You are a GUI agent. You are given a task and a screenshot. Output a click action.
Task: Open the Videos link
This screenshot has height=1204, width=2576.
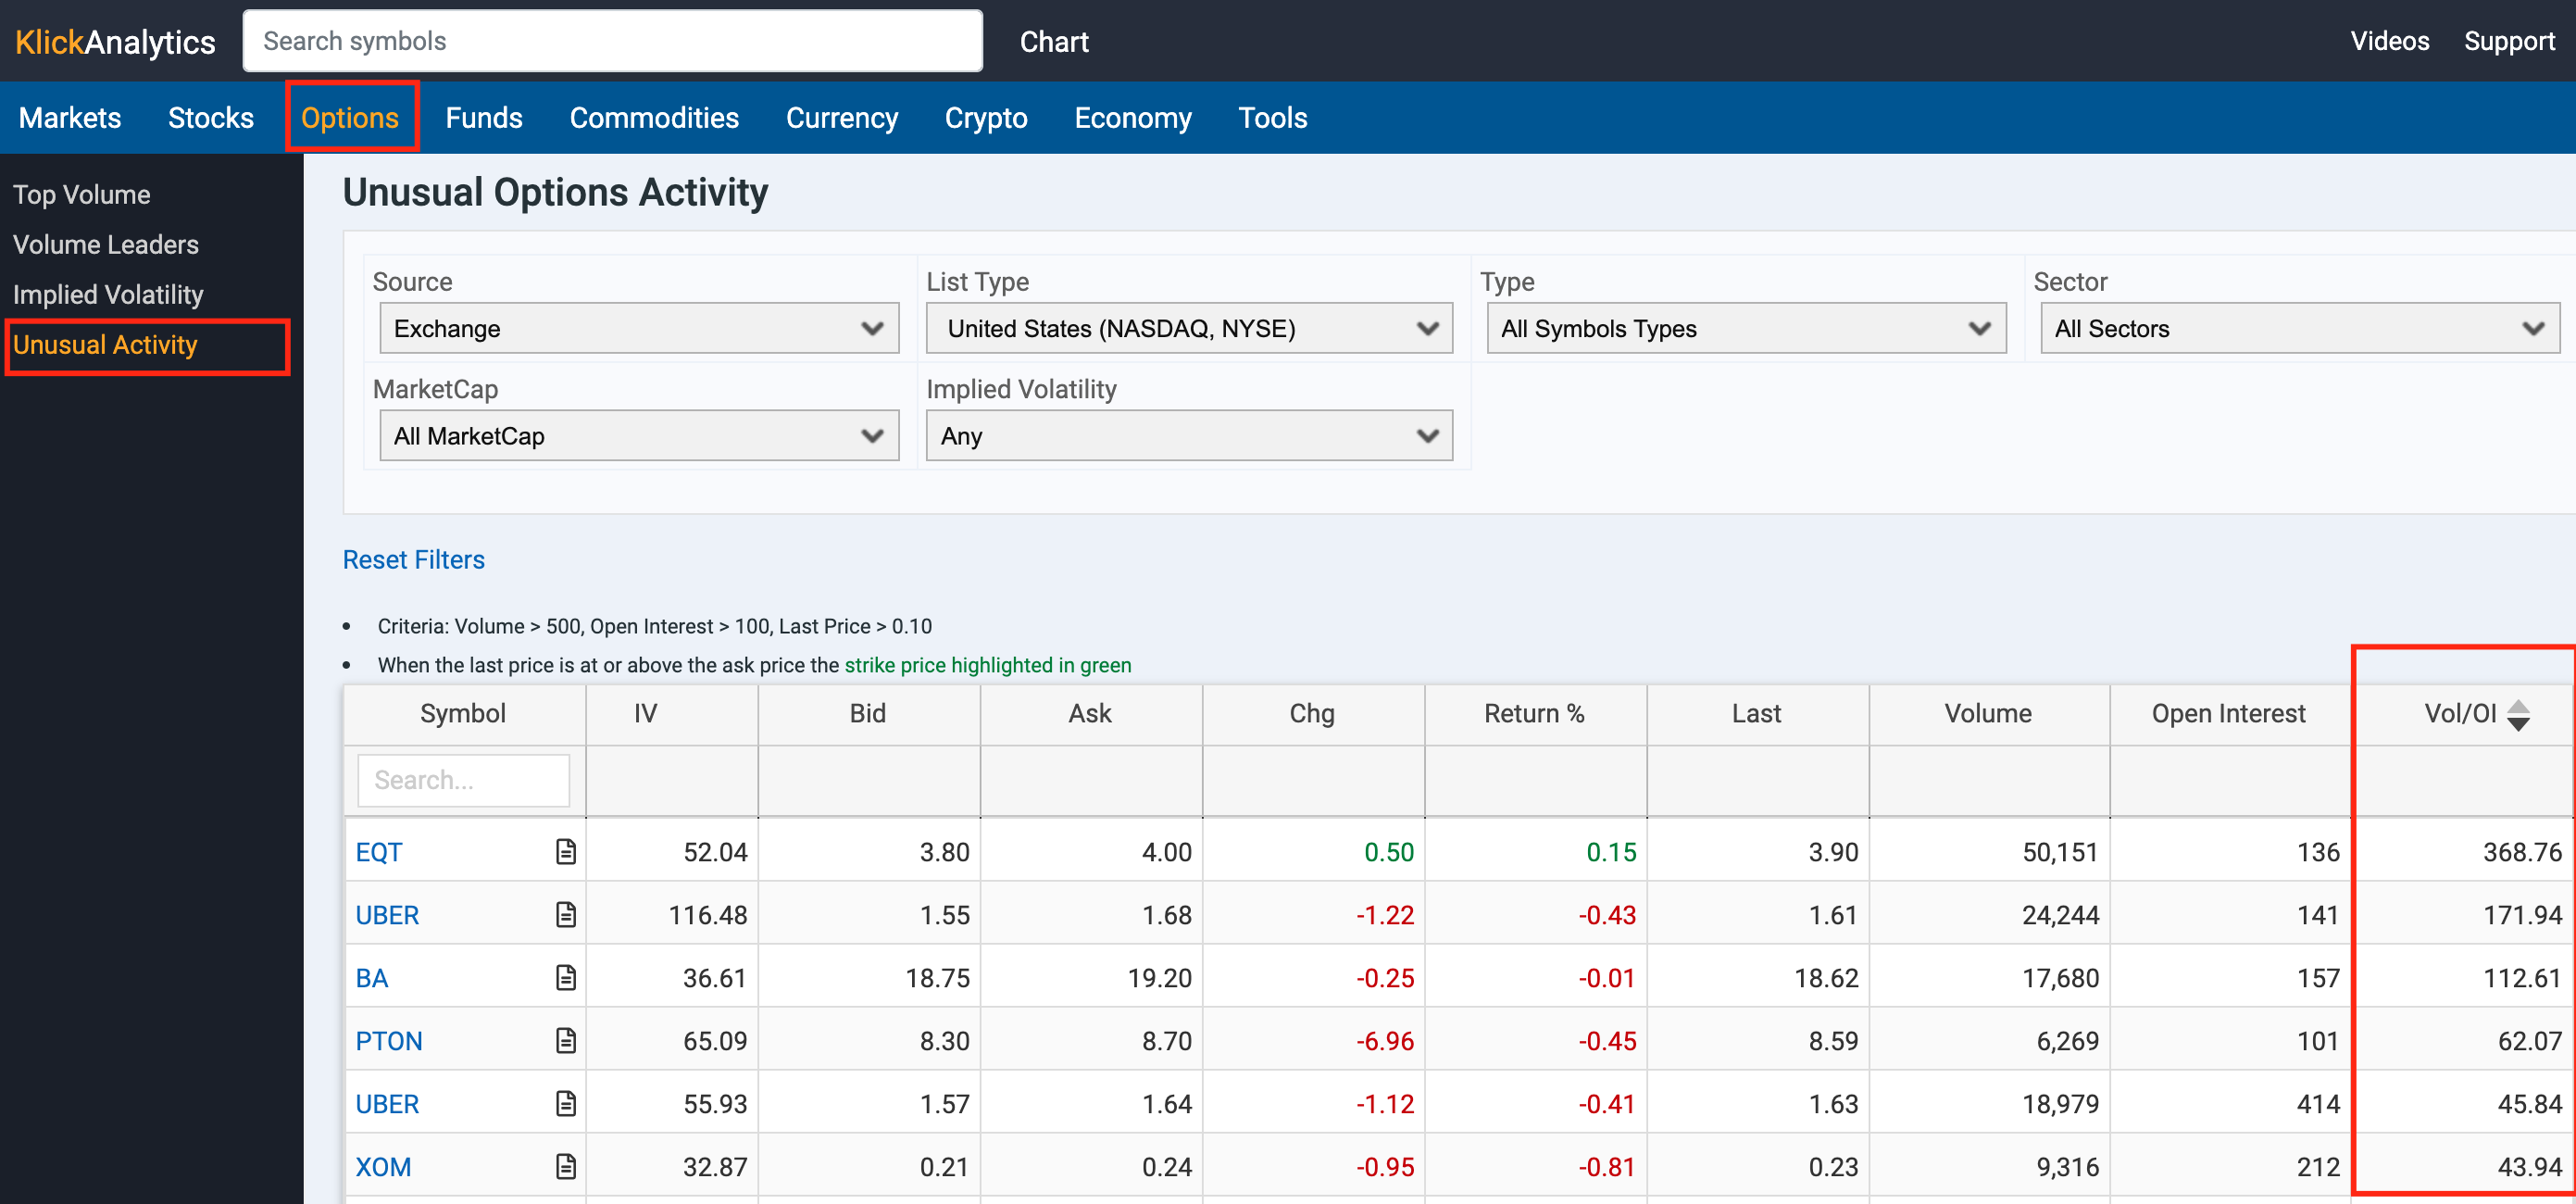pos(2389,41)
